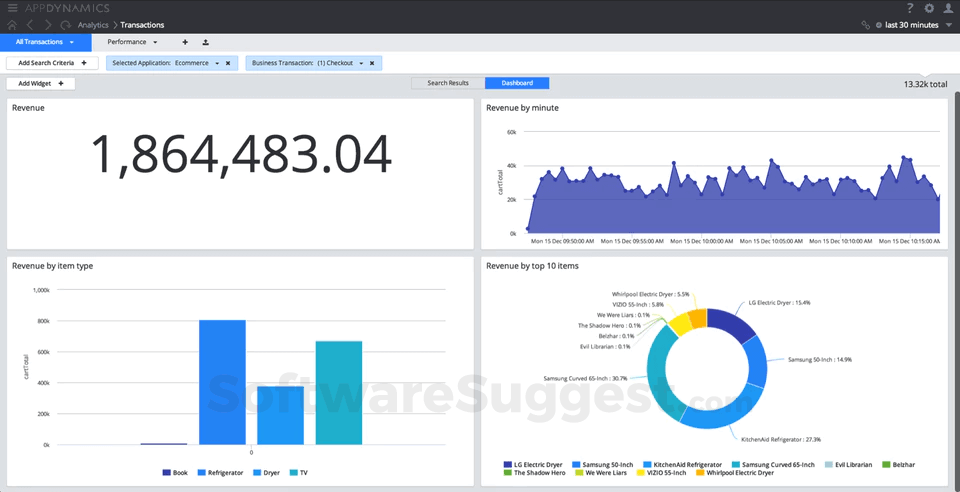Click the Revenue by item type title
960x492 pixels.
pyautogui.click(x=53, y=266)
